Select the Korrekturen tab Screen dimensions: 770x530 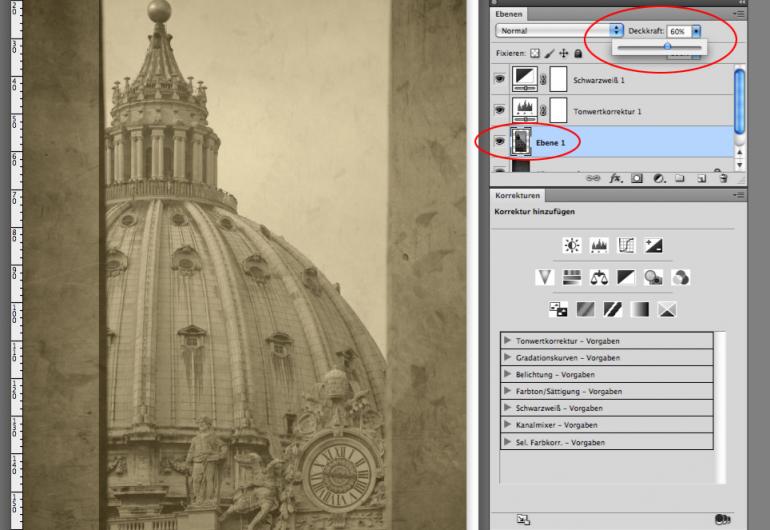pyautogui.click(x=518, y=195)
